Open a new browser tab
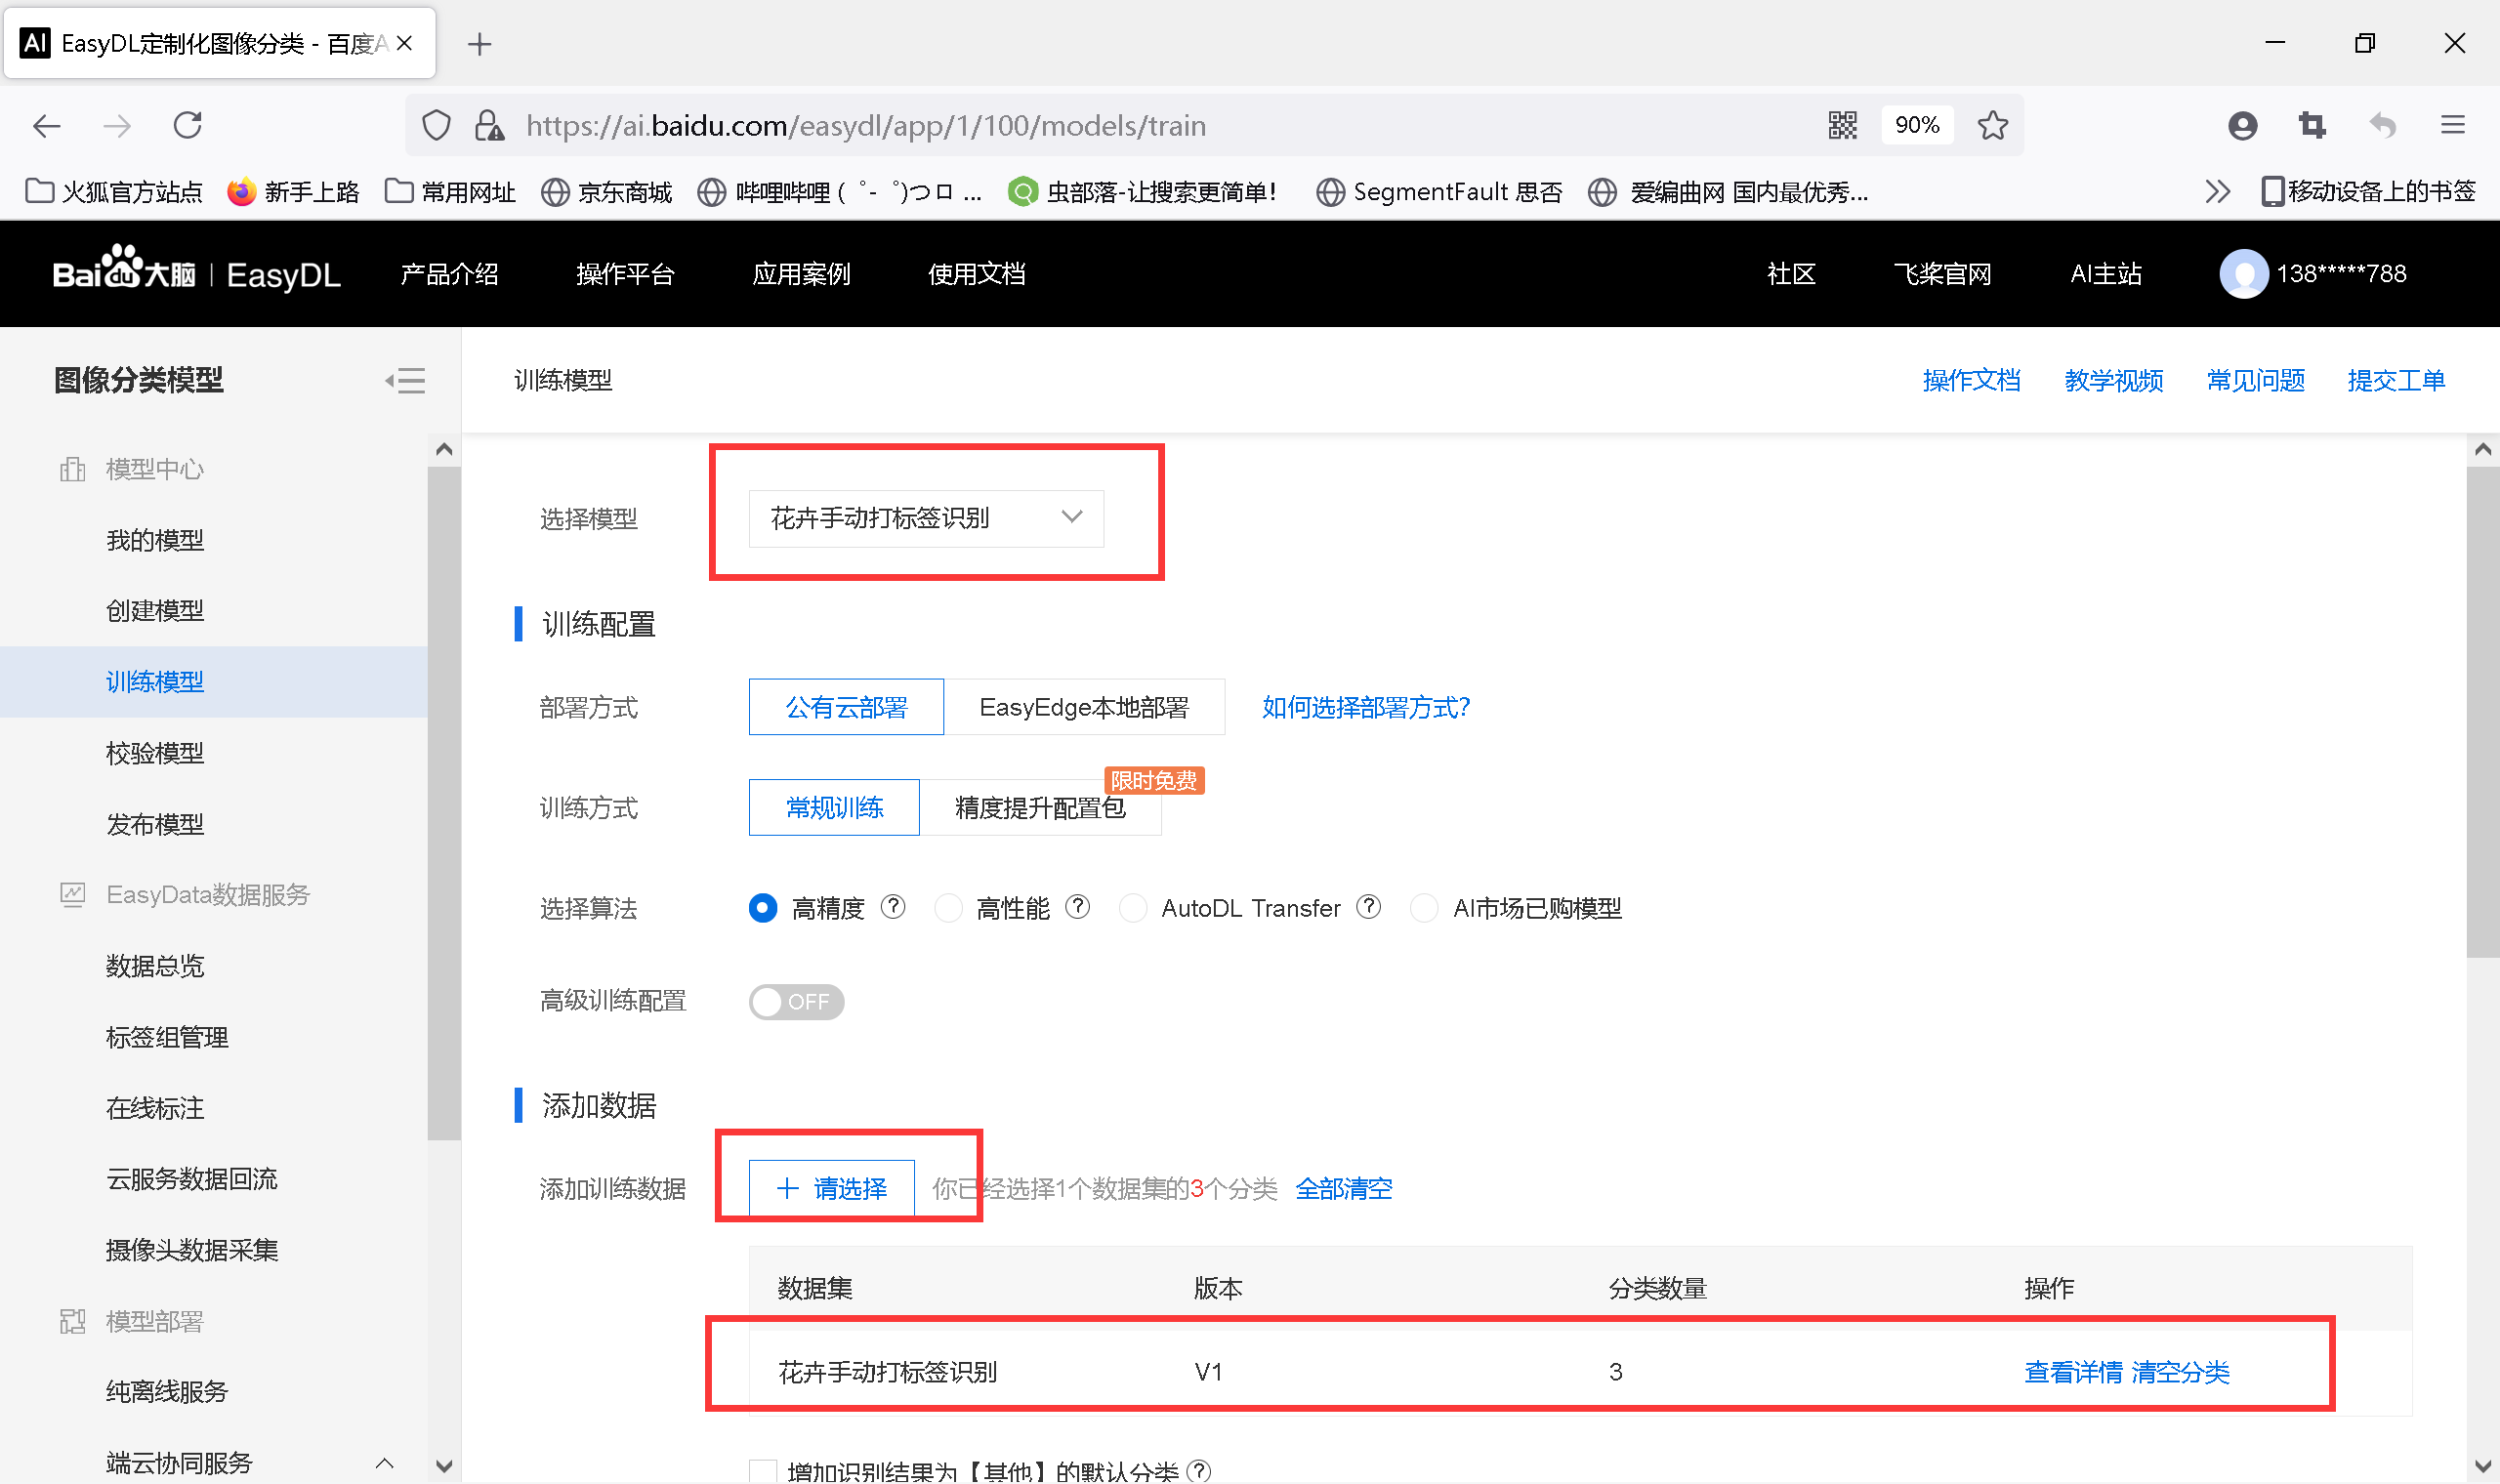 479,44
